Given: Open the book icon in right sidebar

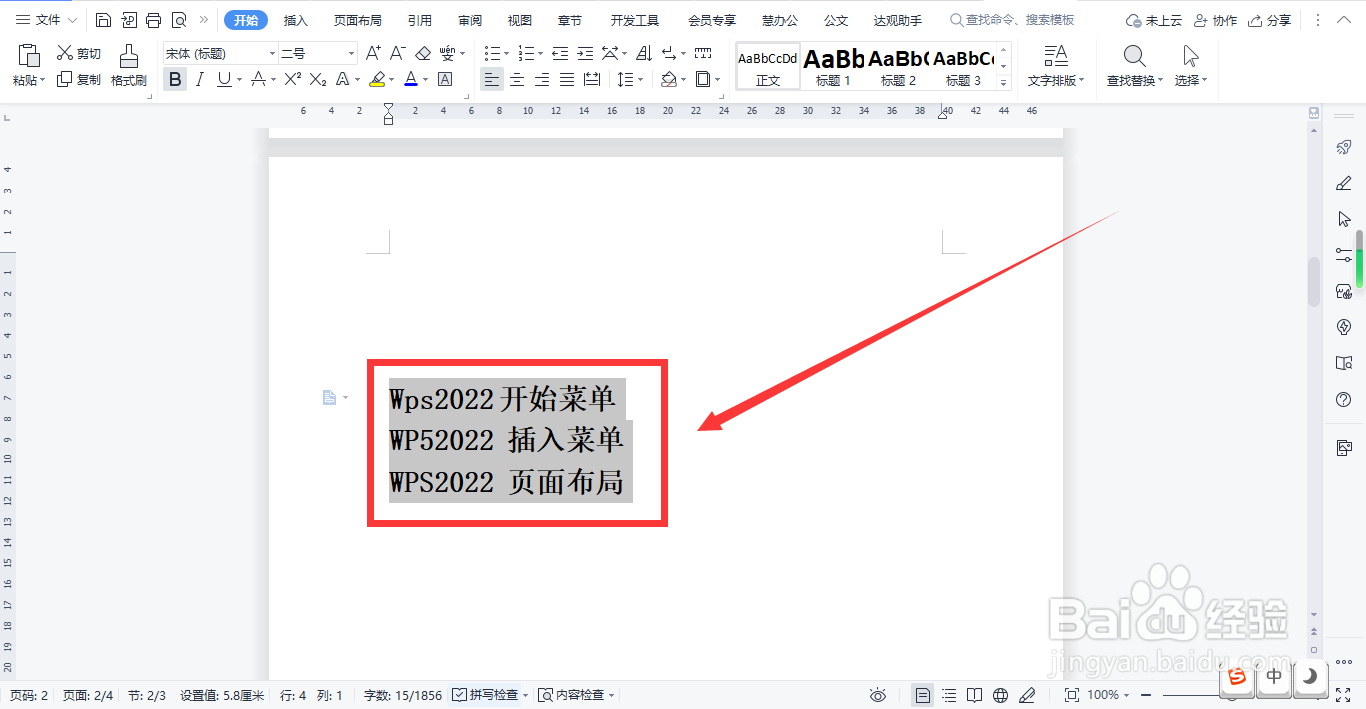Looking at the screenshot, I should point(1344,363).
